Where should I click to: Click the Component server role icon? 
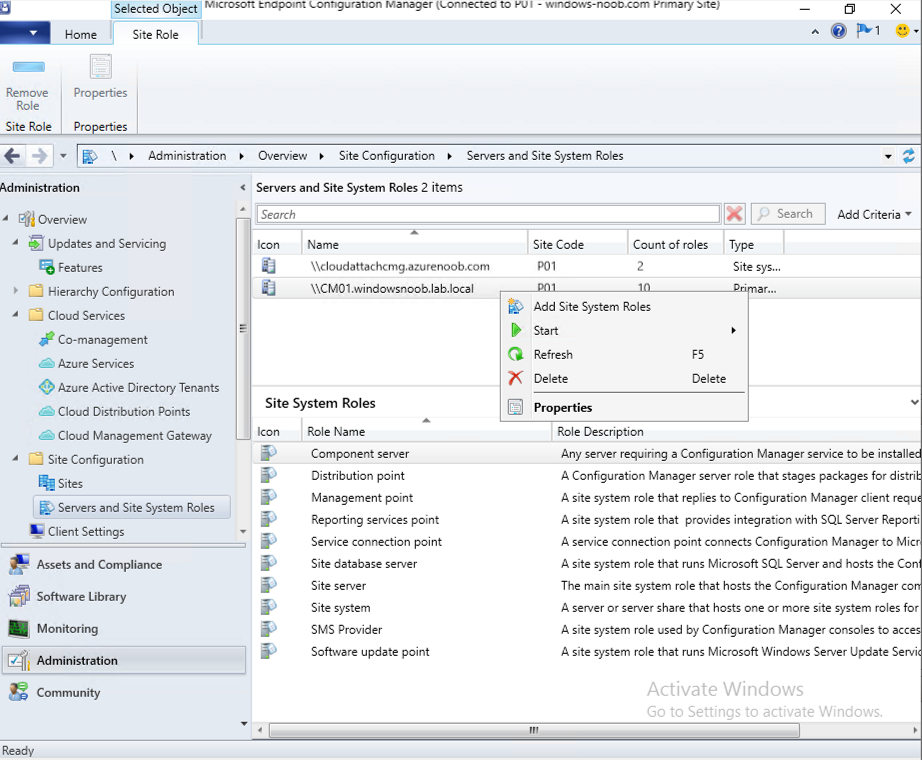[x=269, y=453]
